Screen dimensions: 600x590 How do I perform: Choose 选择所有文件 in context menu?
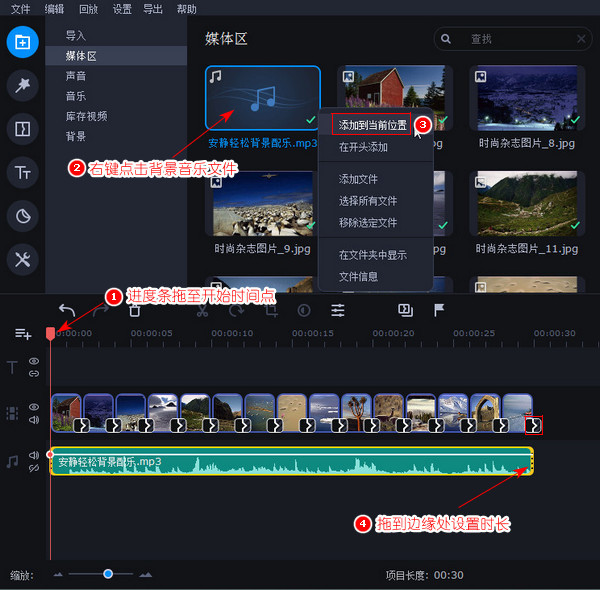click(x=376, y=200)
